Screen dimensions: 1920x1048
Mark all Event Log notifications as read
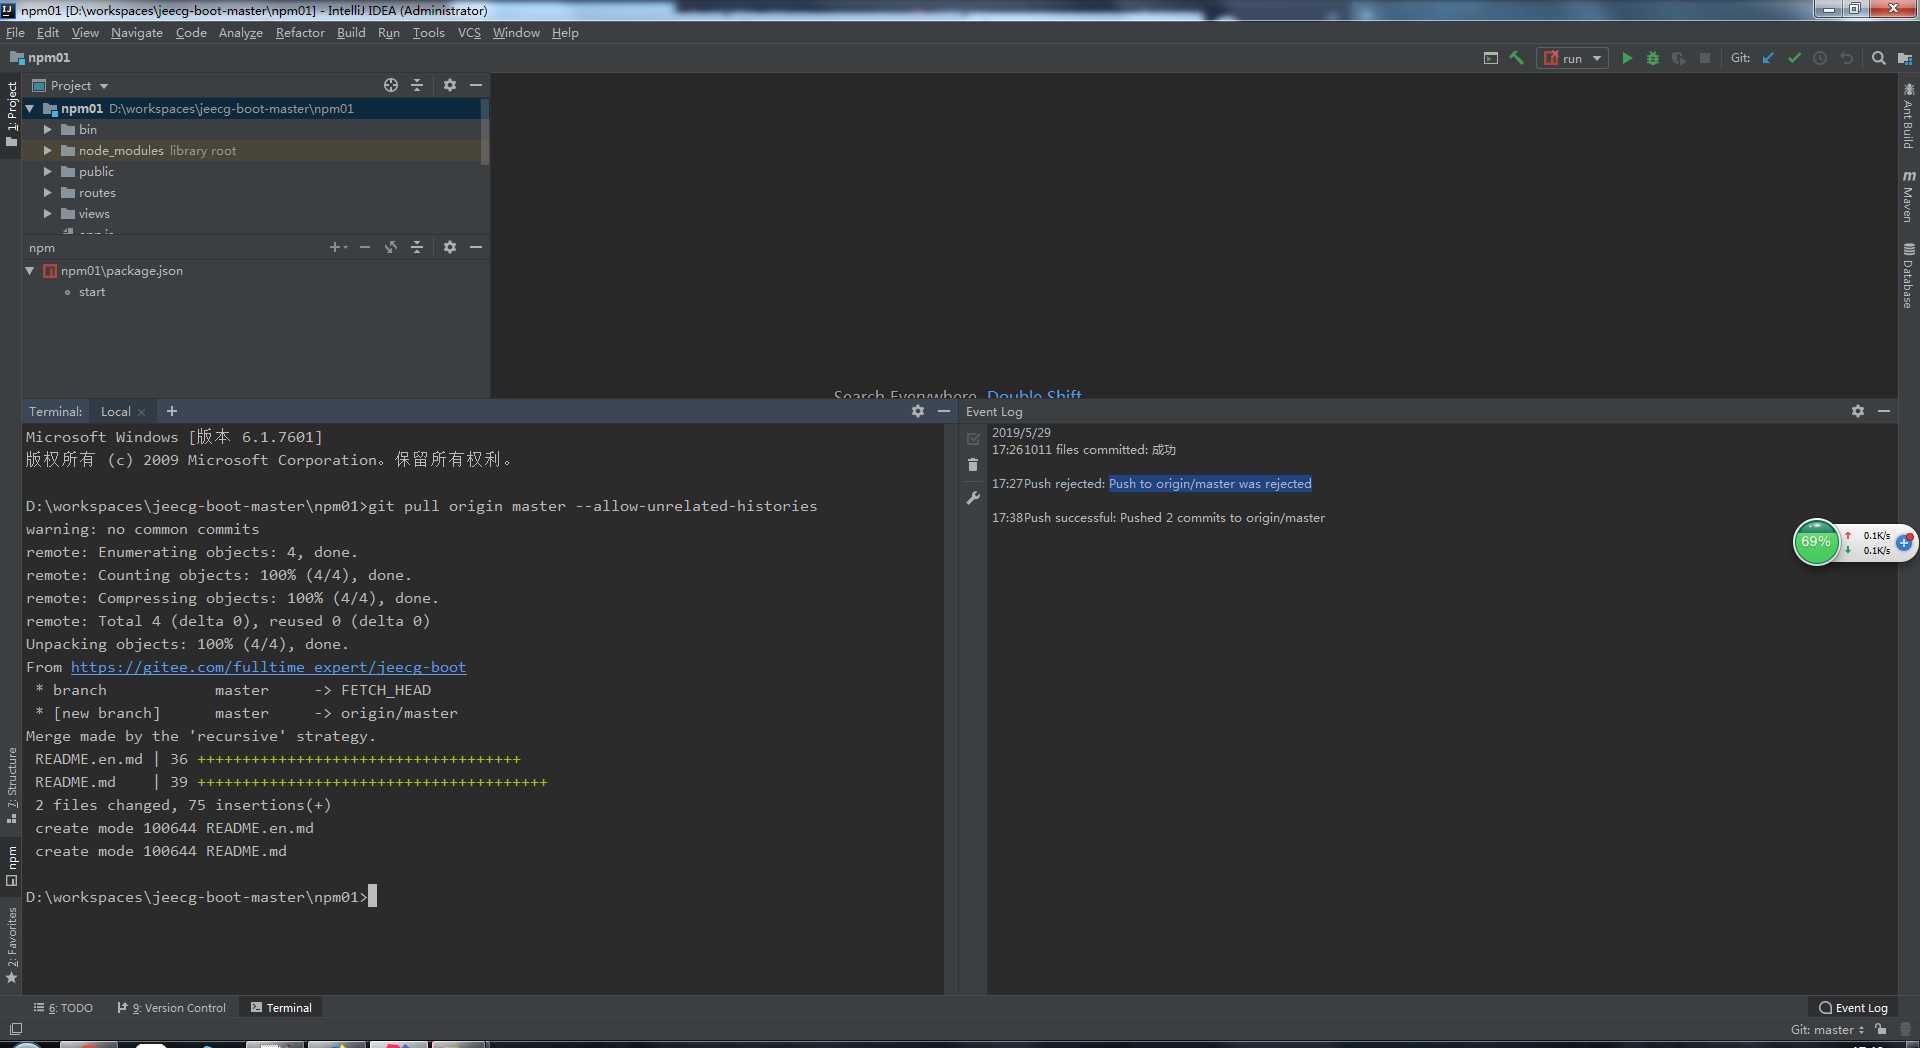pyautogui.click(x=973, y=438)
